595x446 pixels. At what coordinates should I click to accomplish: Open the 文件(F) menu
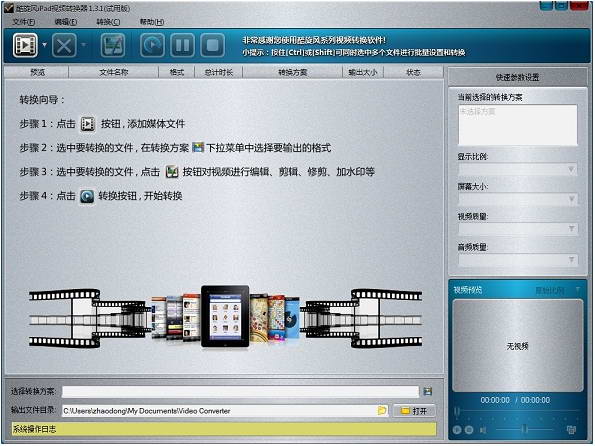pyautogui.click(x=24, y=22)
